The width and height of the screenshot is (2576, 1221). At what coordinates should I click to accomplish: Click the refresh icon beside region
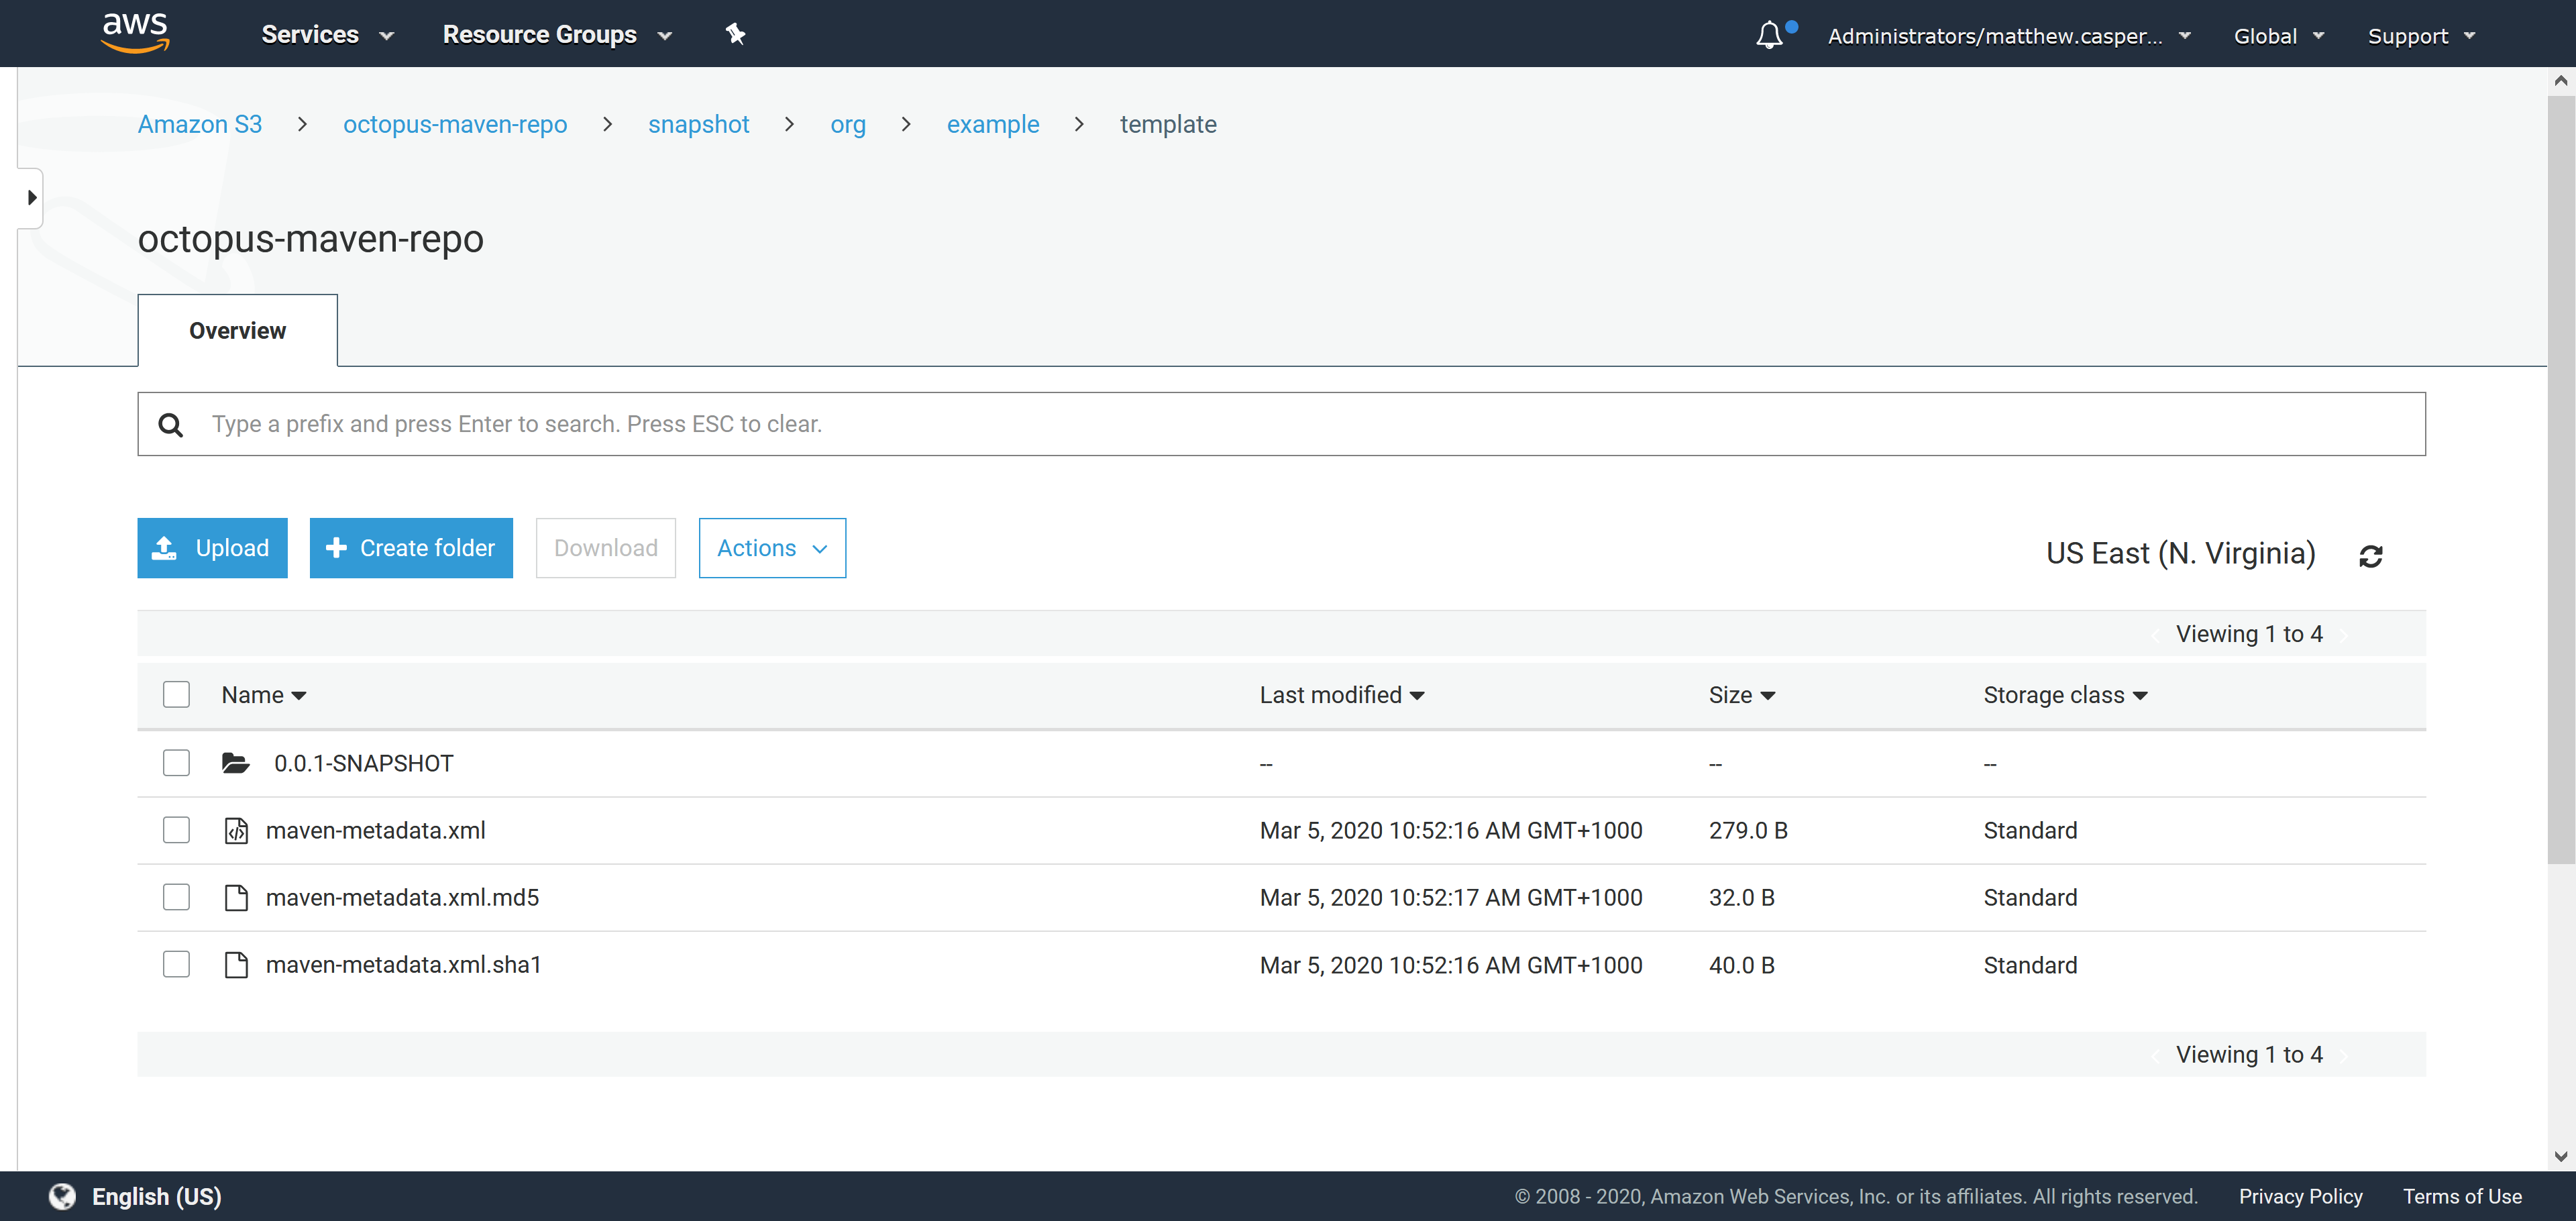(2370, 556)
